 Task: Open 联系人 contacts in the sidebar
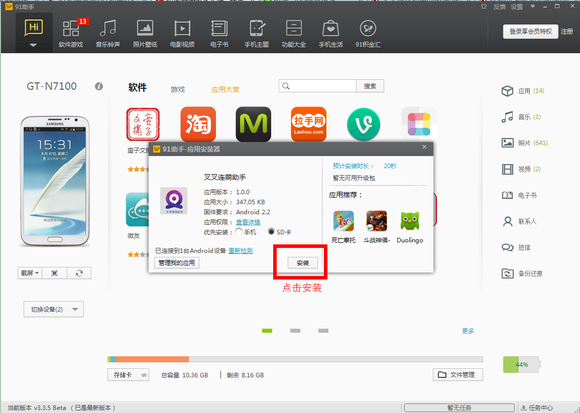pyautogui.click(x=519, y=221)
